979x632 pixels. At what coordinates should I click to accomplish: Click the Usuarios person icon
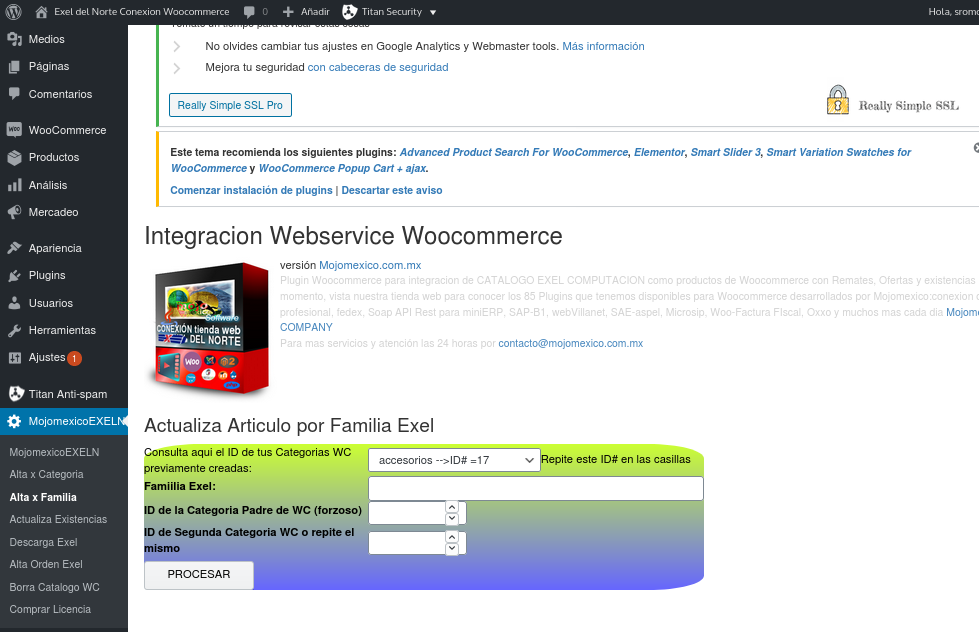click(x=14, y=303)
